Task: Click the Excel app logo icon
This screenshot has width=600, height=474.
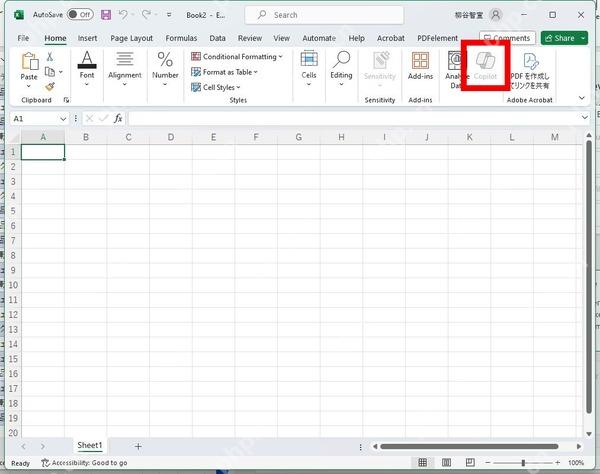Action: tap(19, 15)
